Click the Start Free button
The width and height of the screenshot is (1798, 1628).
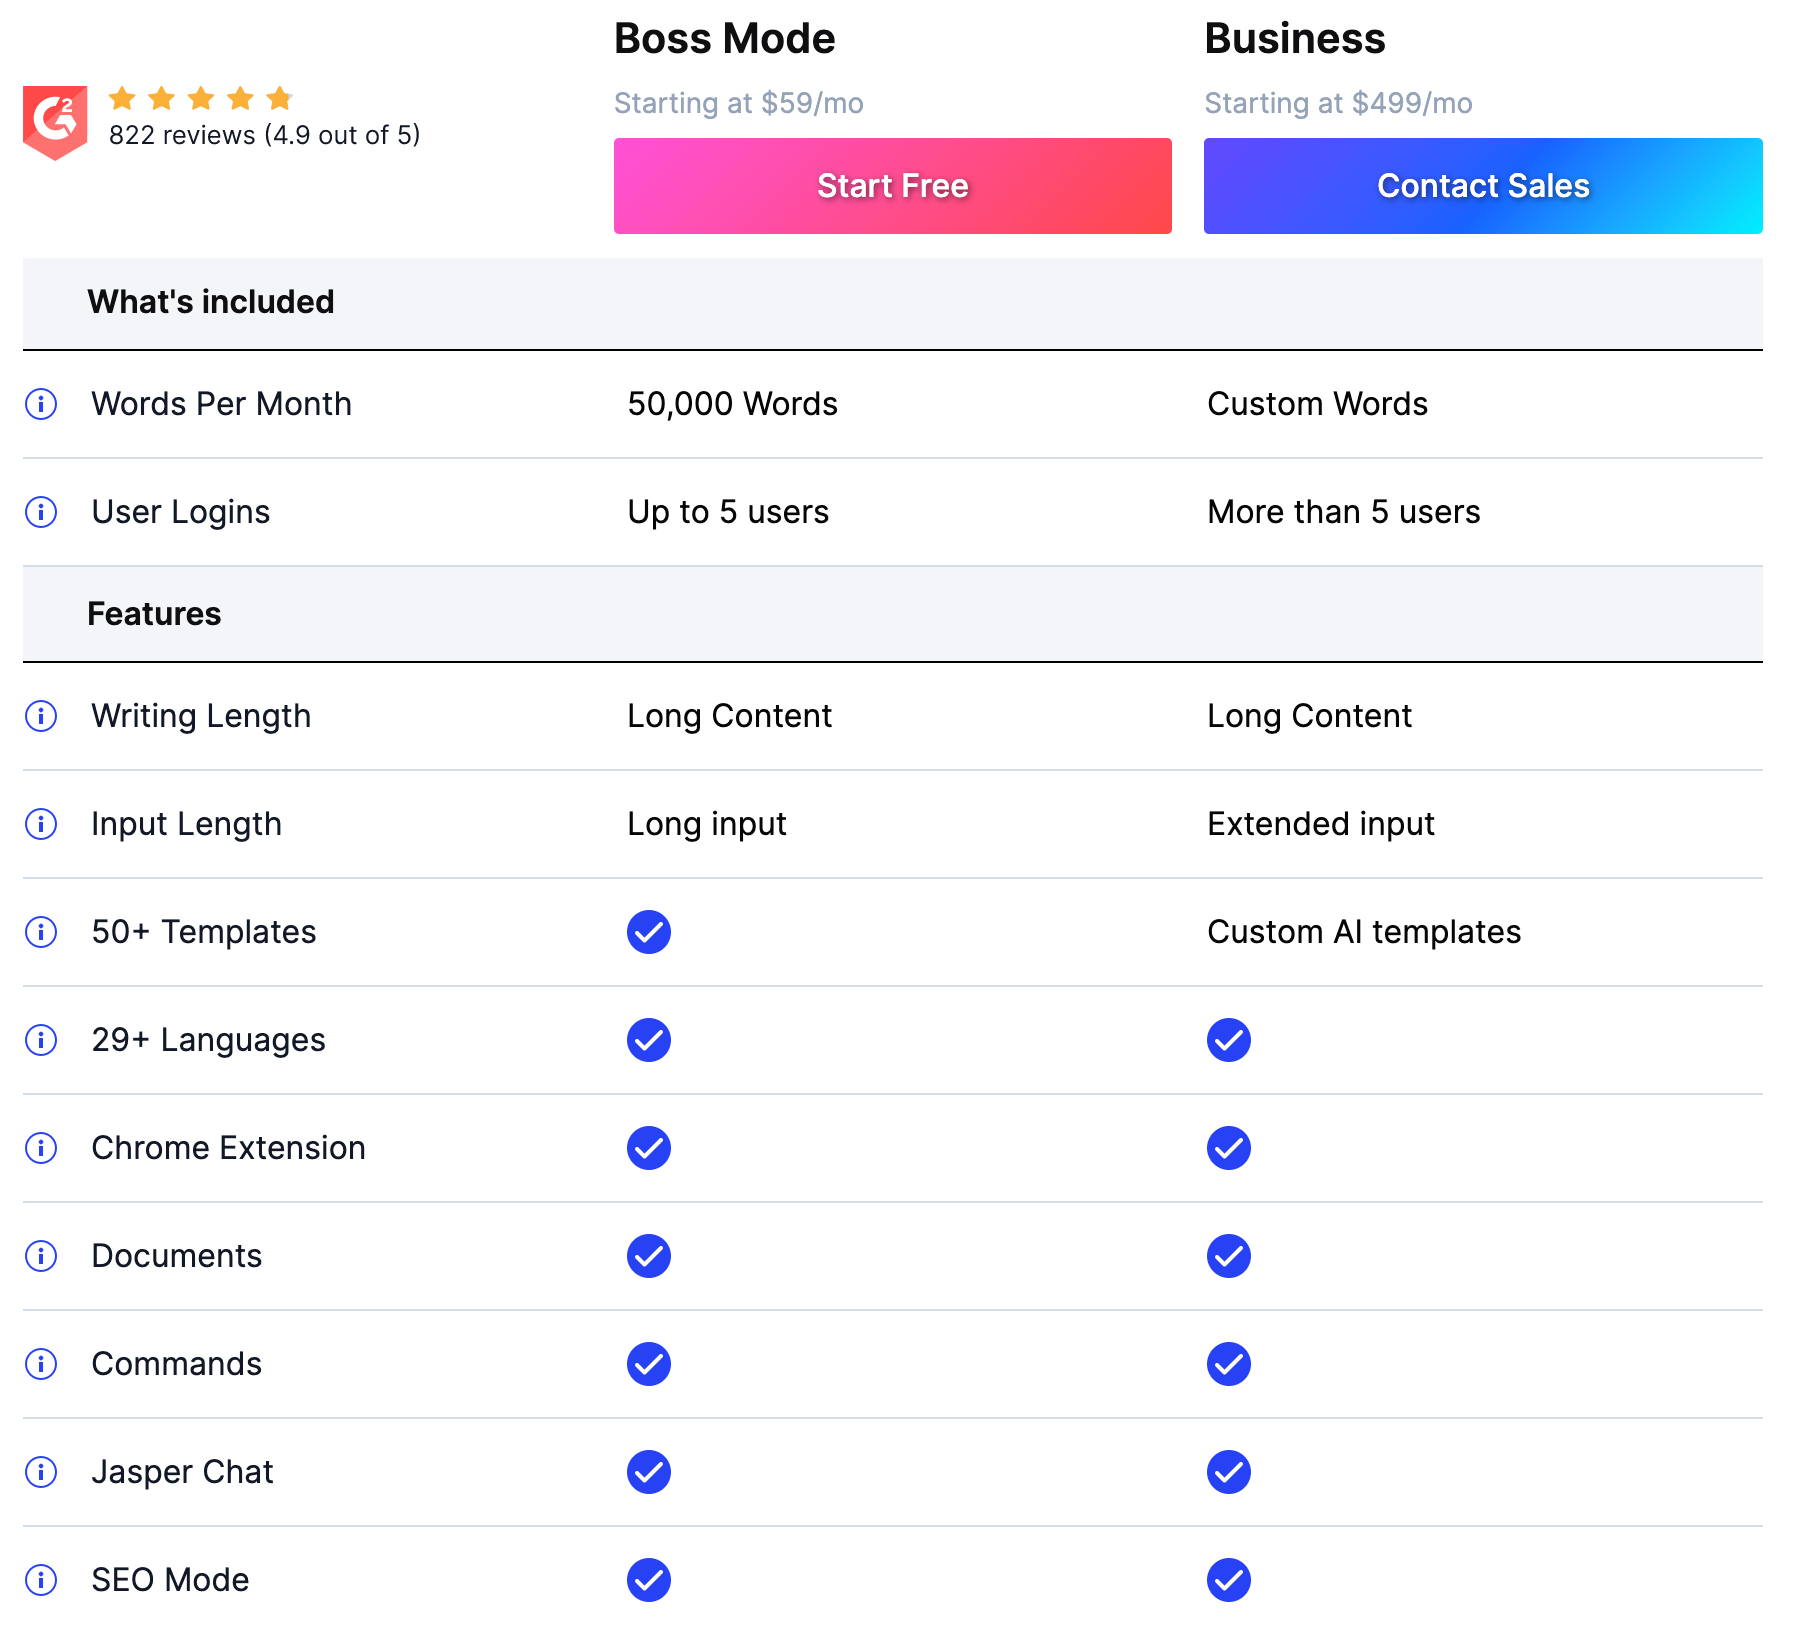pyautogui.click(x=892, y=186)
